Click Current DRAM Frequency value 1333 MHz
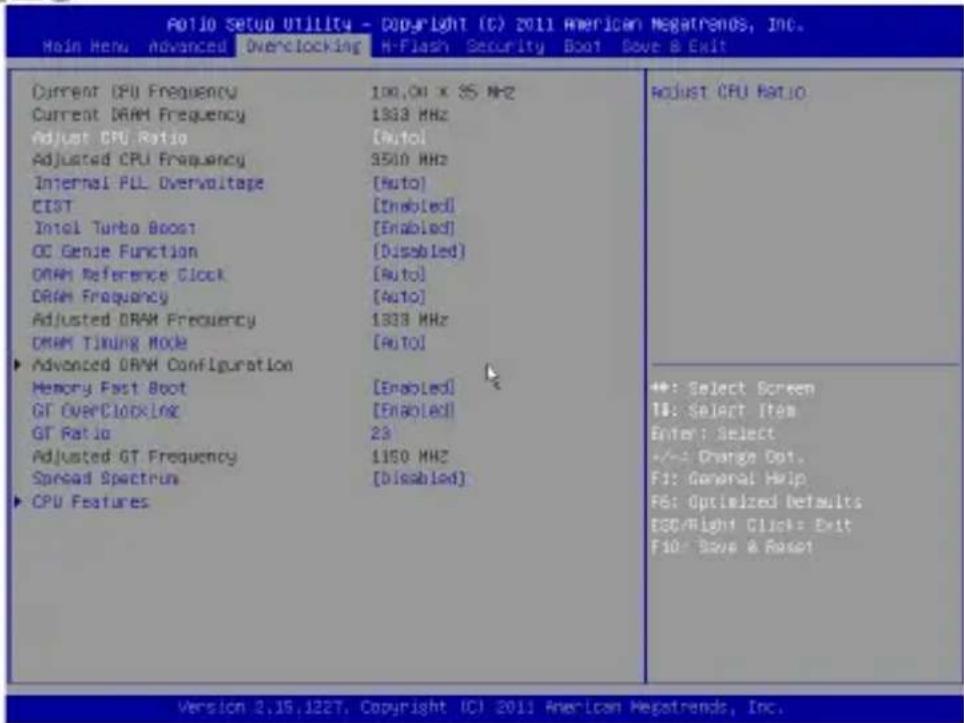Screen dimensions: 964x723 point(409,115)
